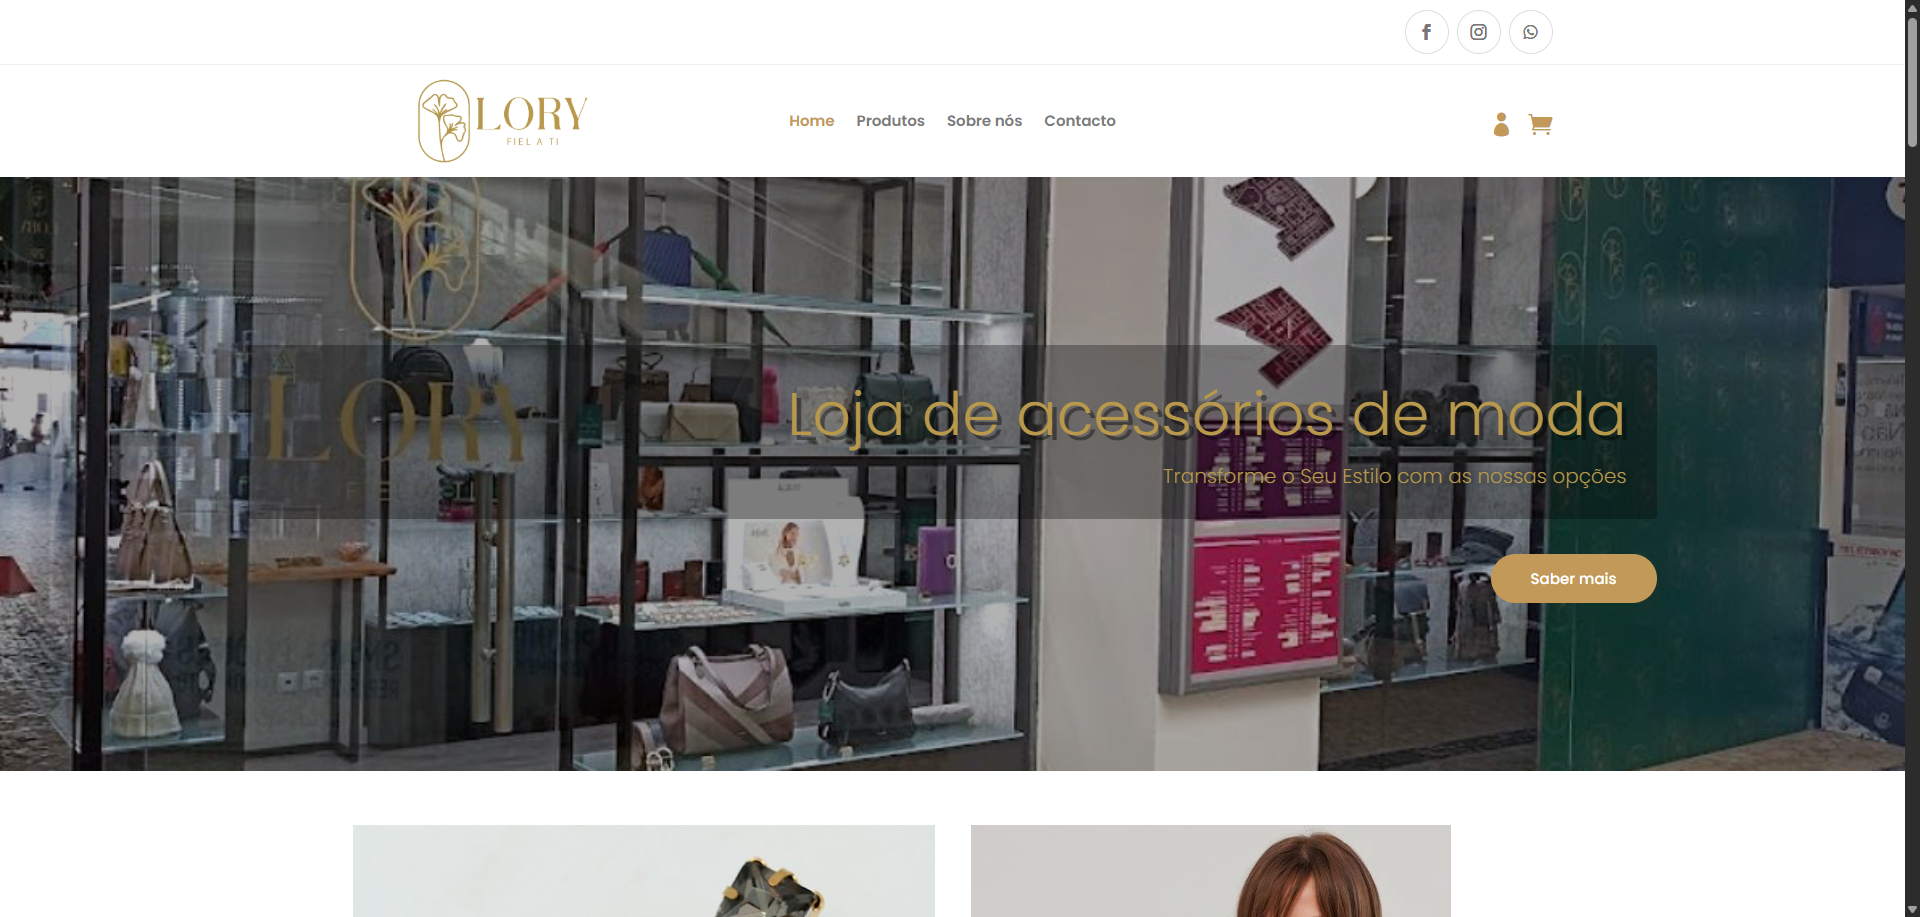The height and width of the screenshot is (917, 1920).
Task: Open the WhatsApp contact icon
Action: [1530, 32]
